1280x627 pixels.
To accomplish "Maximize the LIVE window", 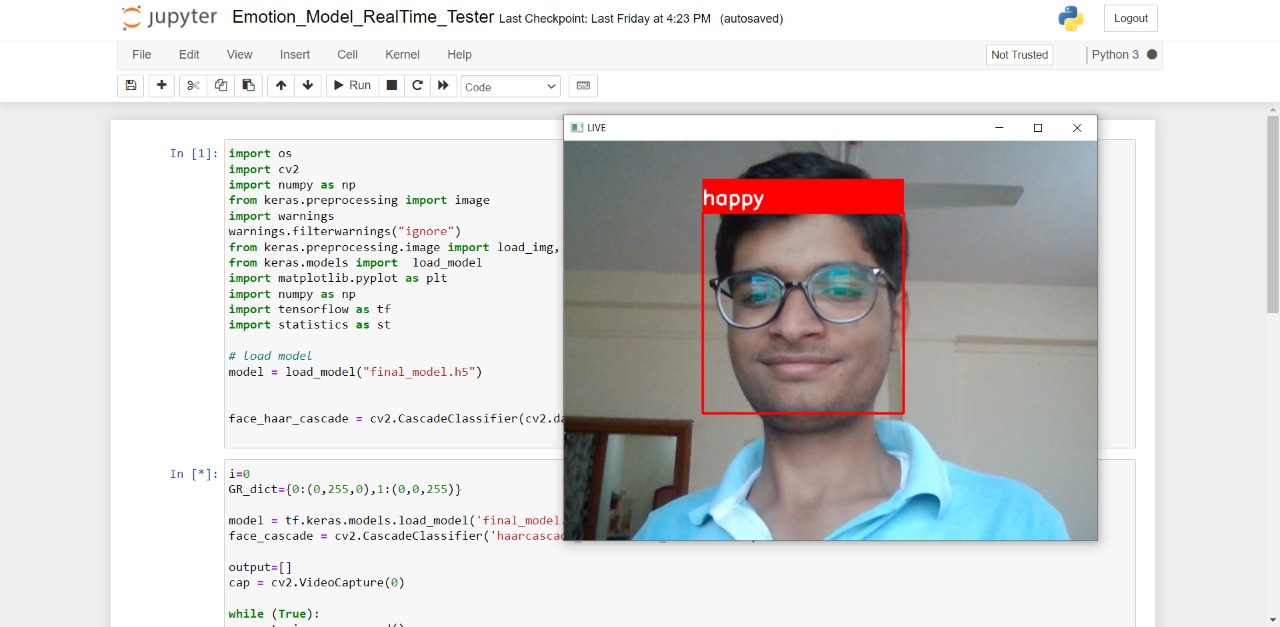I will tap(1038, 128).
